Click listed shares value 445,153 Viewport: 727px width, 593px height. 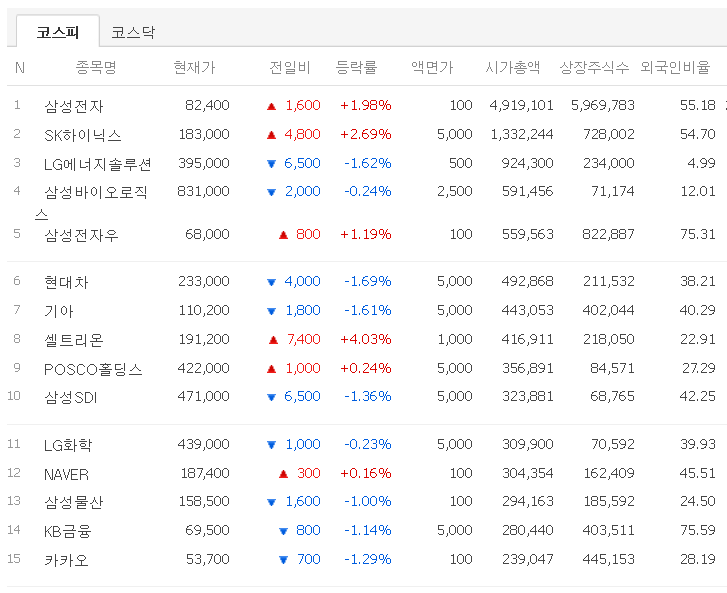pos(608,559)
